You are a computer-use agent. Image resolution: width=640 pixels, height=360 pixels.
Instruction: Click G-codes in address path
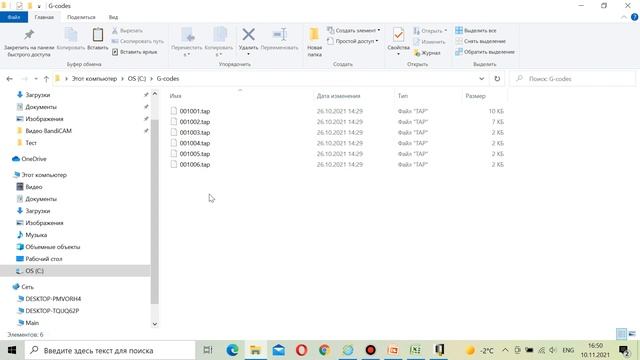coord(168,78)
